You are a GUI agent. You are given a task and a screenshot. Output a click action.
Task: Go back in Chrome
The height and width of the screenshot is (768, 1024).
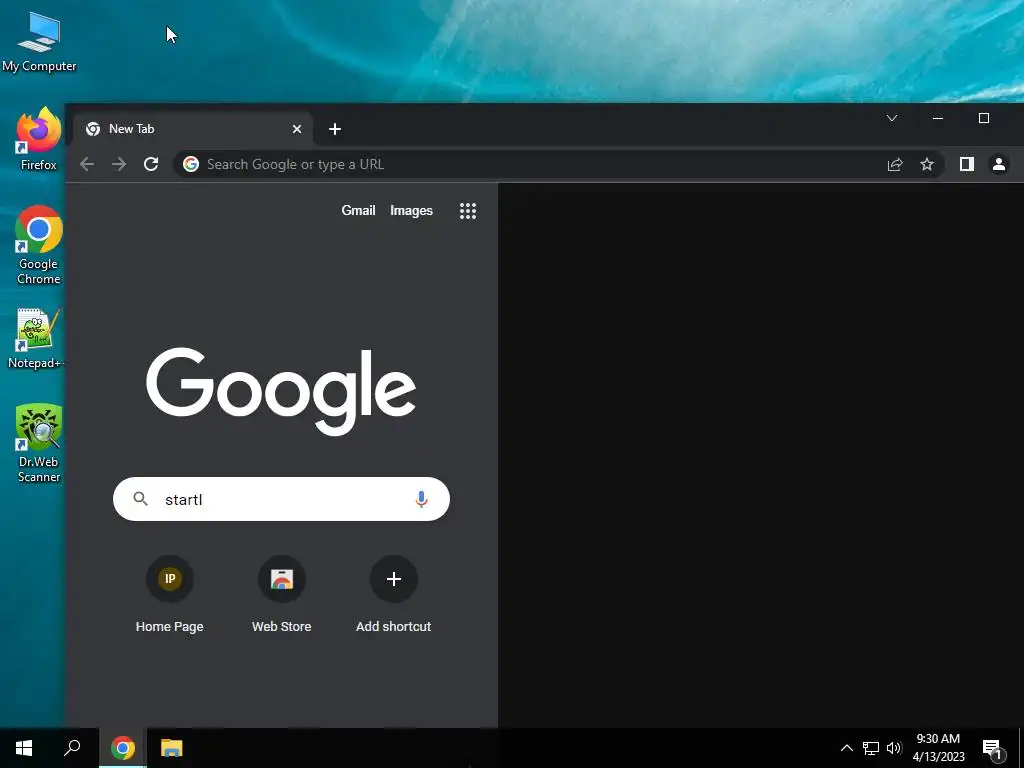pyautogui.click(x=87, y=165)
